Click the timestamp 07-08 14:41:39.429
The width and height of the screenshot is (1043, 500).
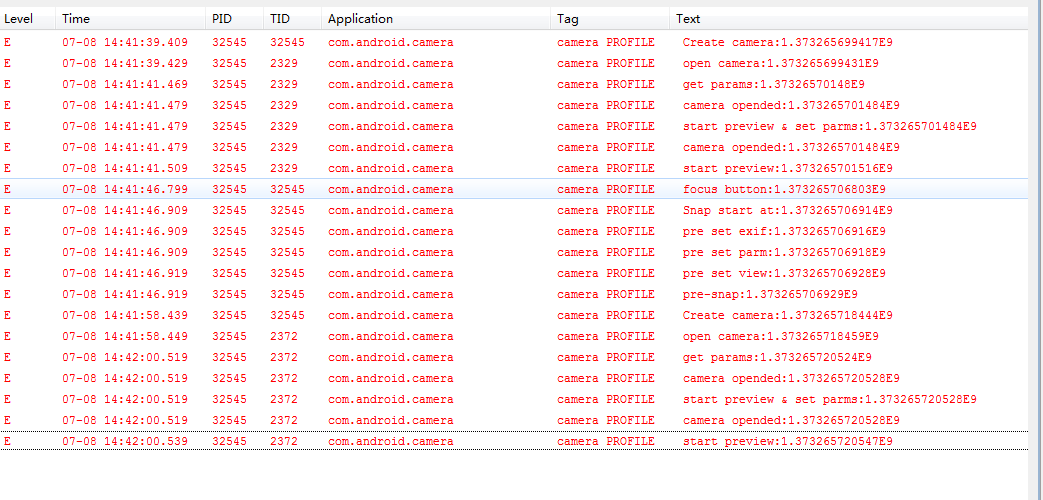point(125,64)
